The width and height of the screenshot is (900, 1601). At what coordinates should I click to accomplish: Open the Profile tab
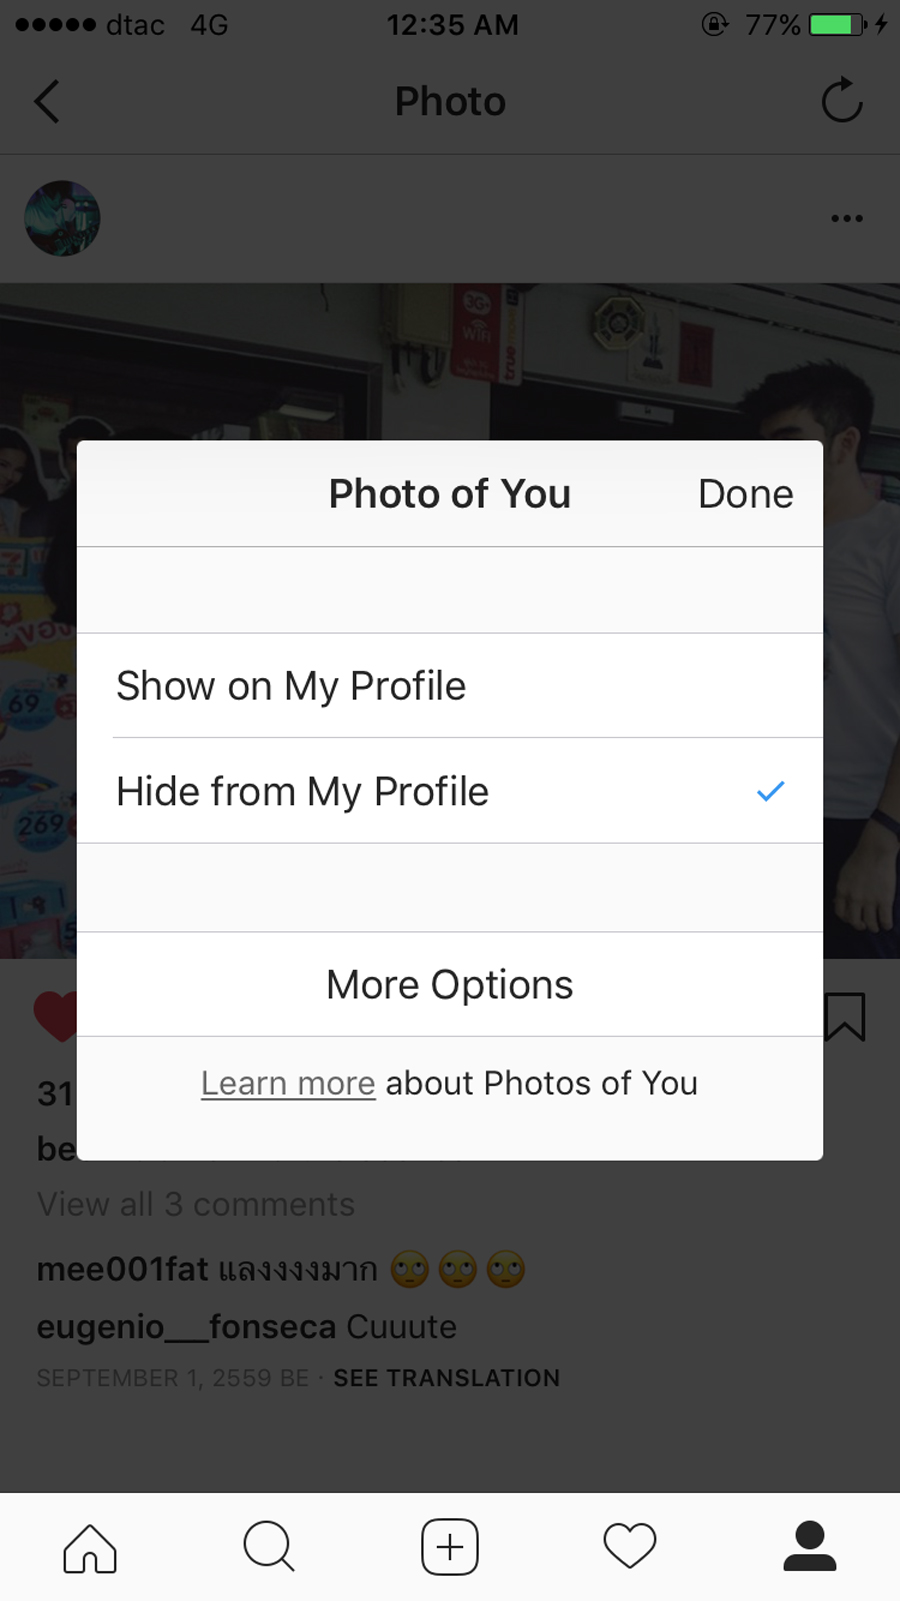click(809, 1547)
